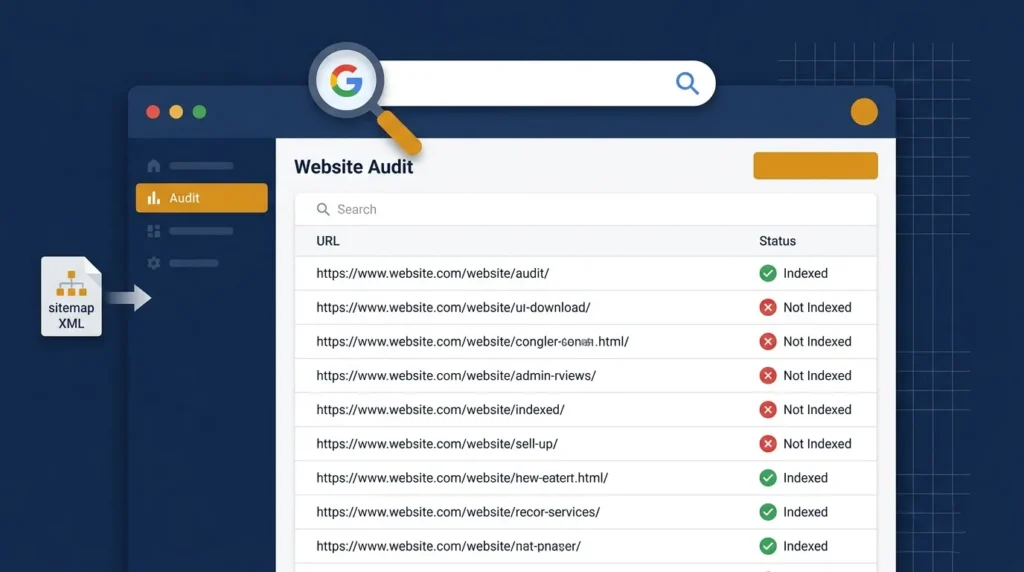The width and height of the screenshot is (1024, 572).
Task: Click the Google G logo in the magnifier
Action: (345, 81)
